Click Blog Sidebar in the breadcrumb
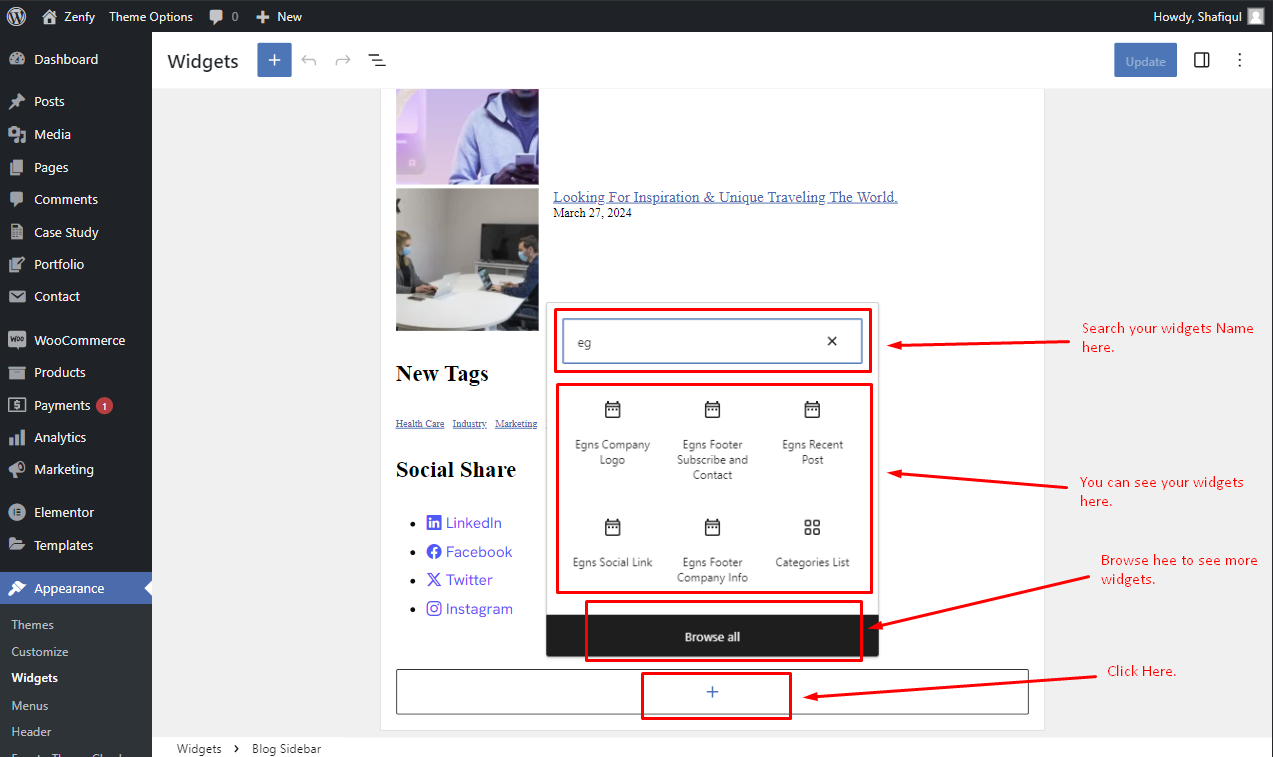This screenshot has width=1273, height=757. (x=286, y=748)
